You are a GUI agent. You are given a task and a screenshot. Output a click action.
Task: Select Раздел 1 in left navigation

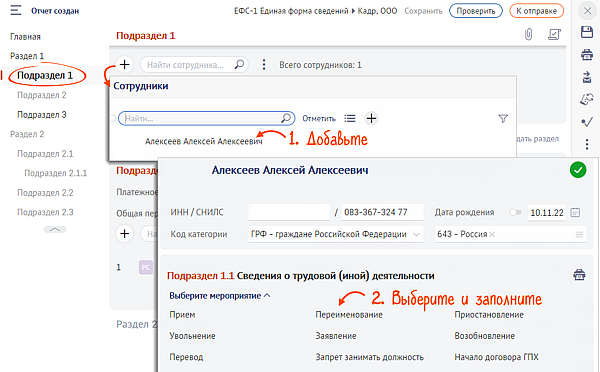click(27, 56)
